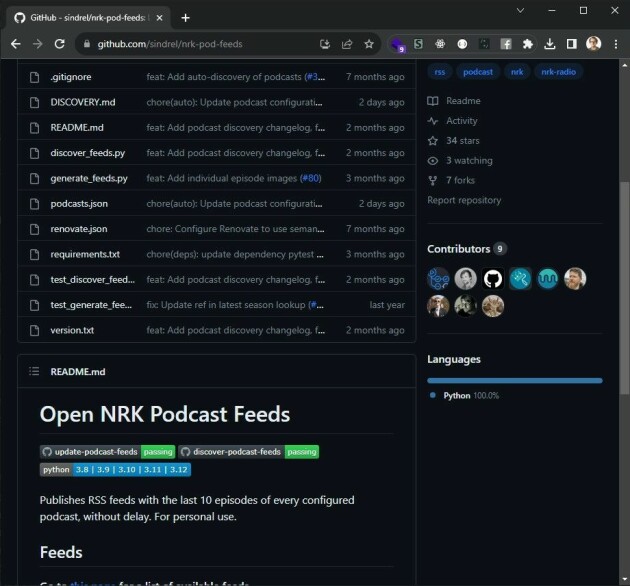Viewport: 630px width, 586px height.
Task: Select the GitHub sindrel/nrk-pod-feeds tab
Action: 87,18
